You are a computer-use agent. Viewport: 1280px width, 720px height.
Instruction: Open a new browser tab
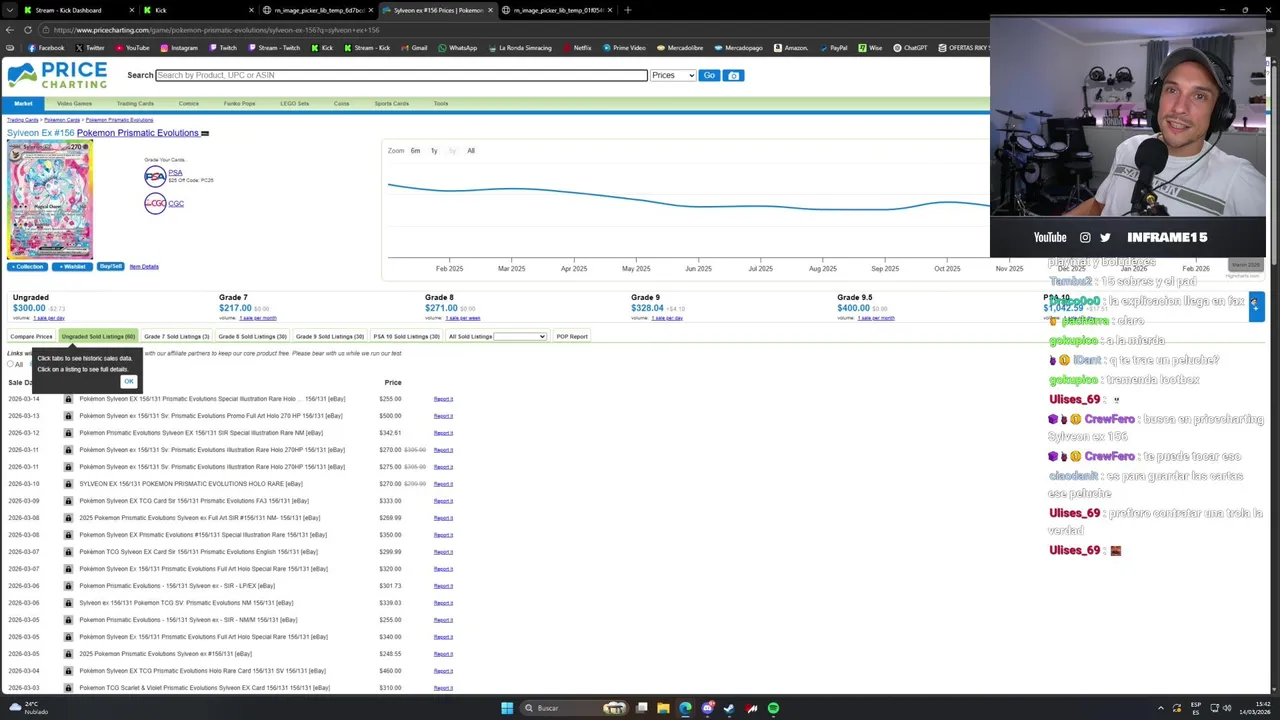pos(628,10)
